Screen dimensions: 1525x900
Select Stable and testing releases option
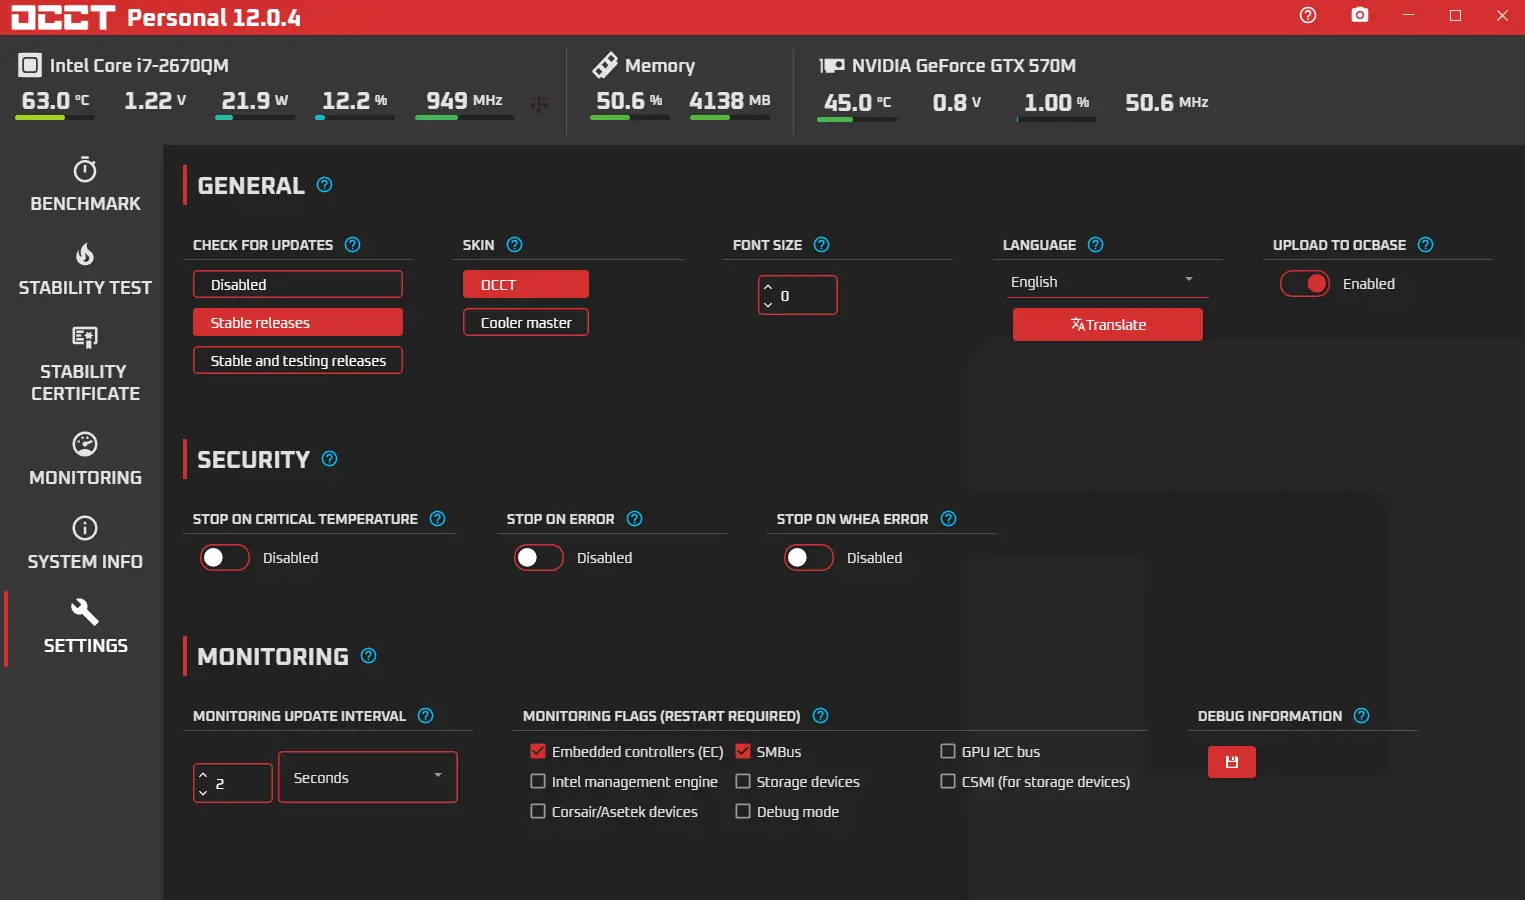pyautogui.click(x=298, y=360)
